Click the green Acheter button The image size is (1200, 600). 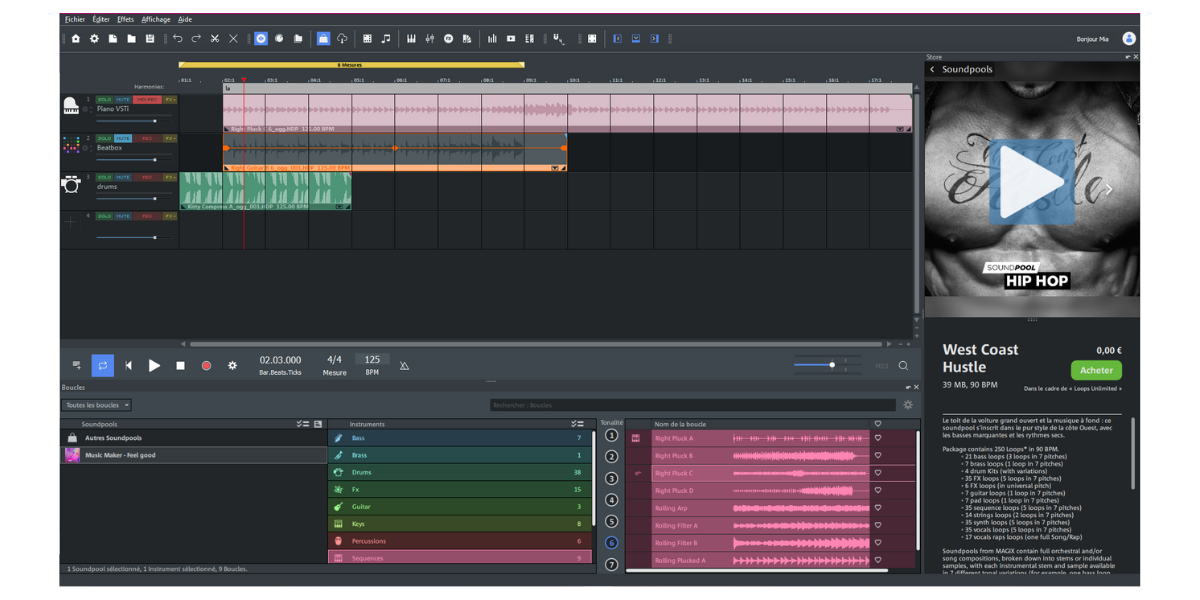pos(1096,370)
